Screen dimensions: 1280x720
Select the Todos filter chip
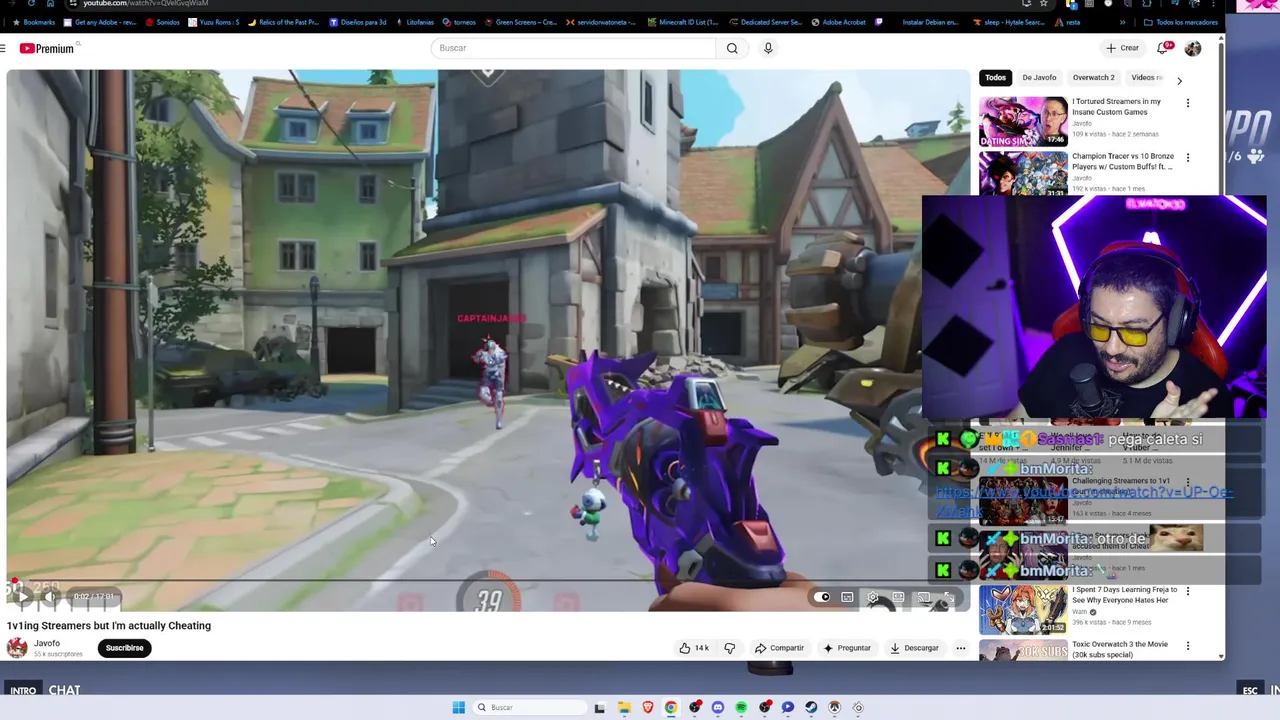(995, 77)
